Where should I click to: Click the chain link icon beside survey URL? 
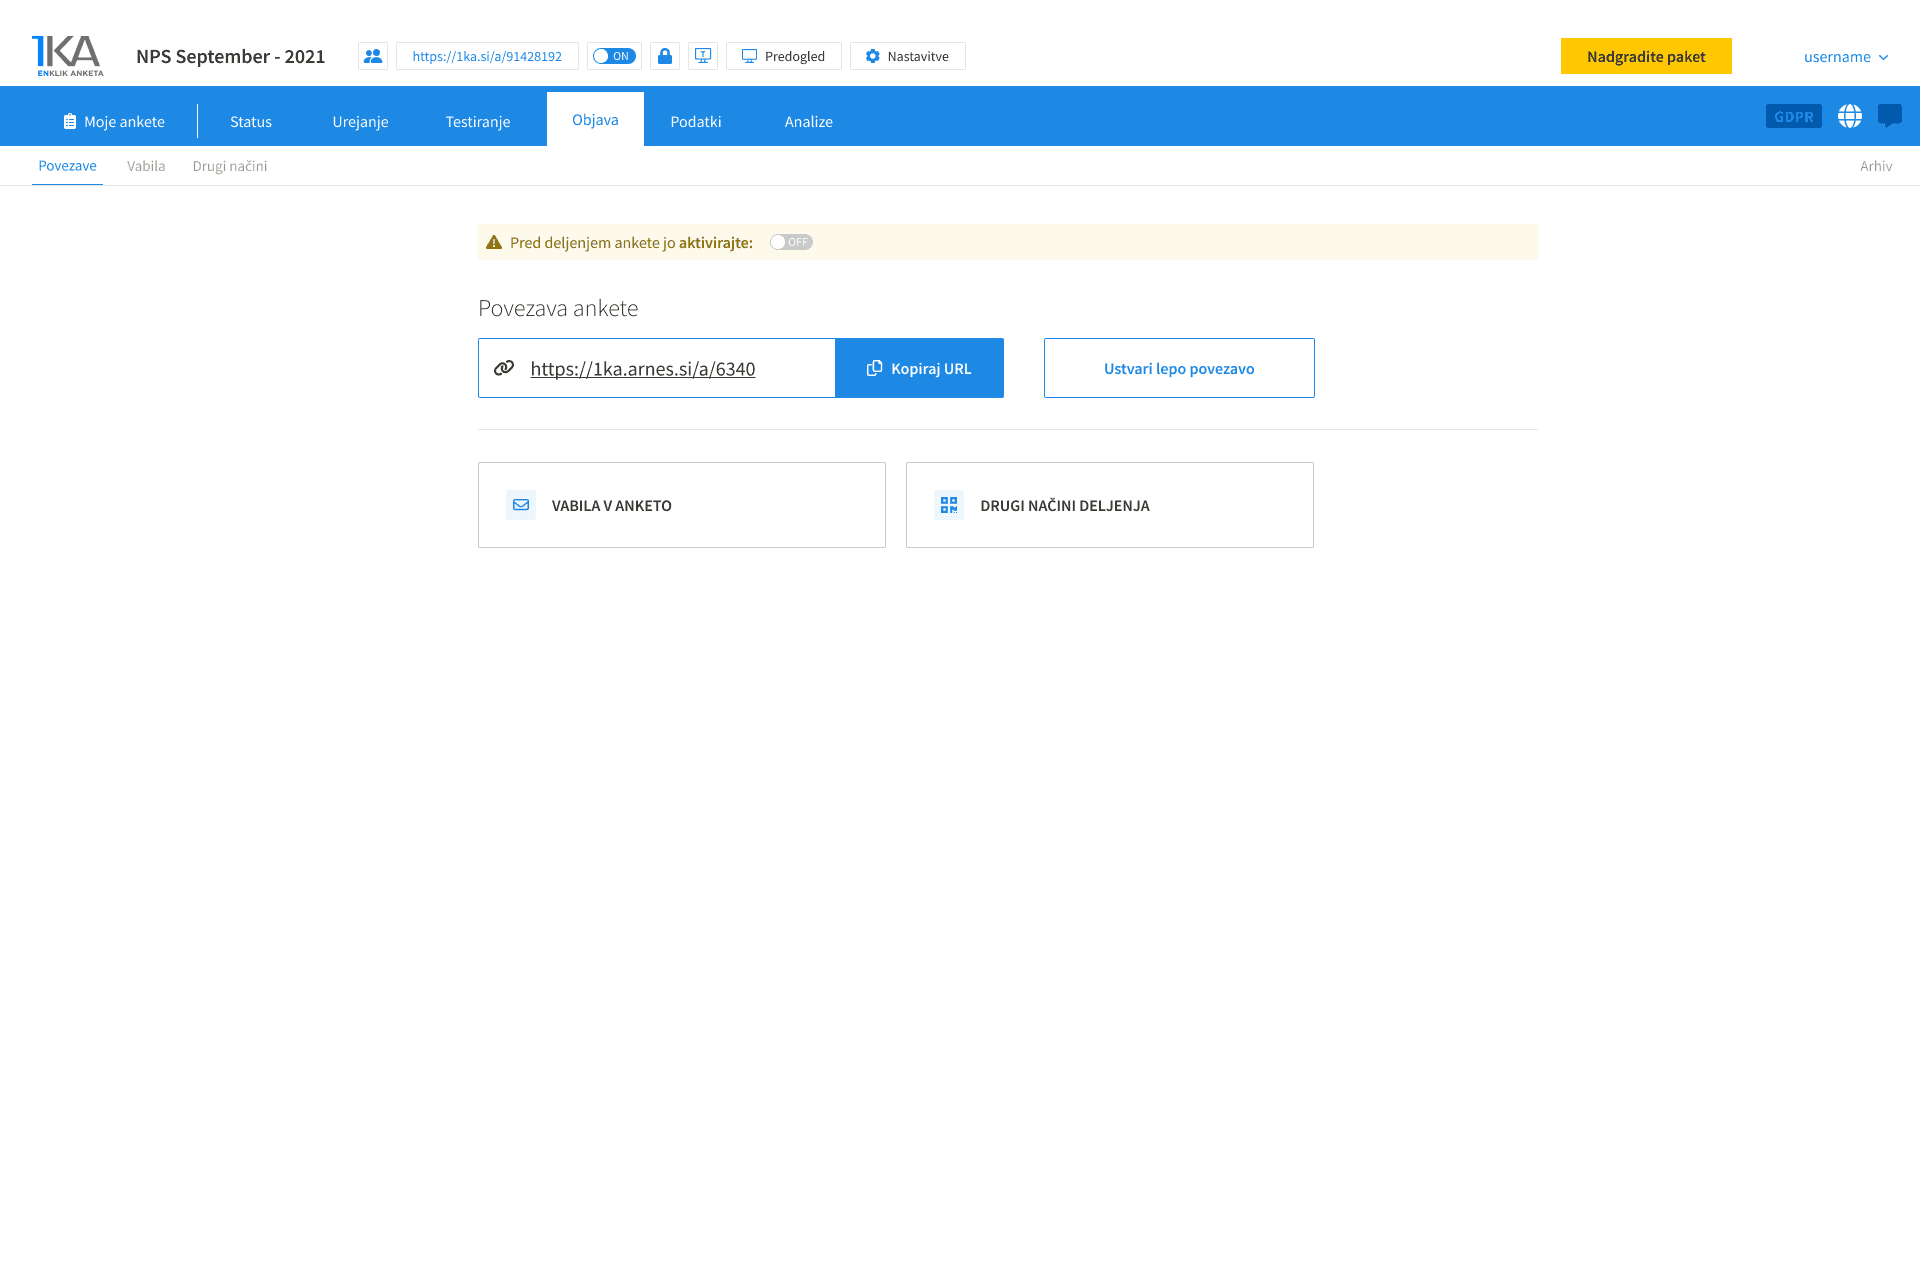(x=504, y=368)
